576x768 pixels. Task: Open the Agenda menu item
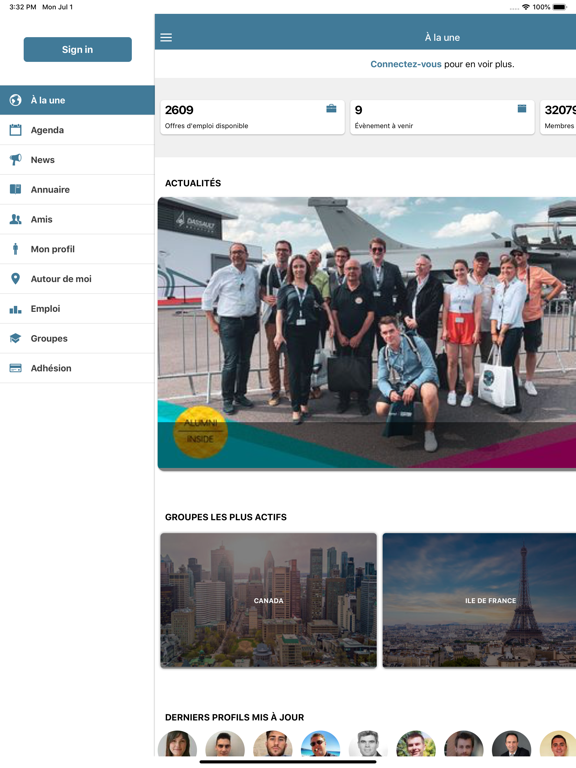(77, 130)
